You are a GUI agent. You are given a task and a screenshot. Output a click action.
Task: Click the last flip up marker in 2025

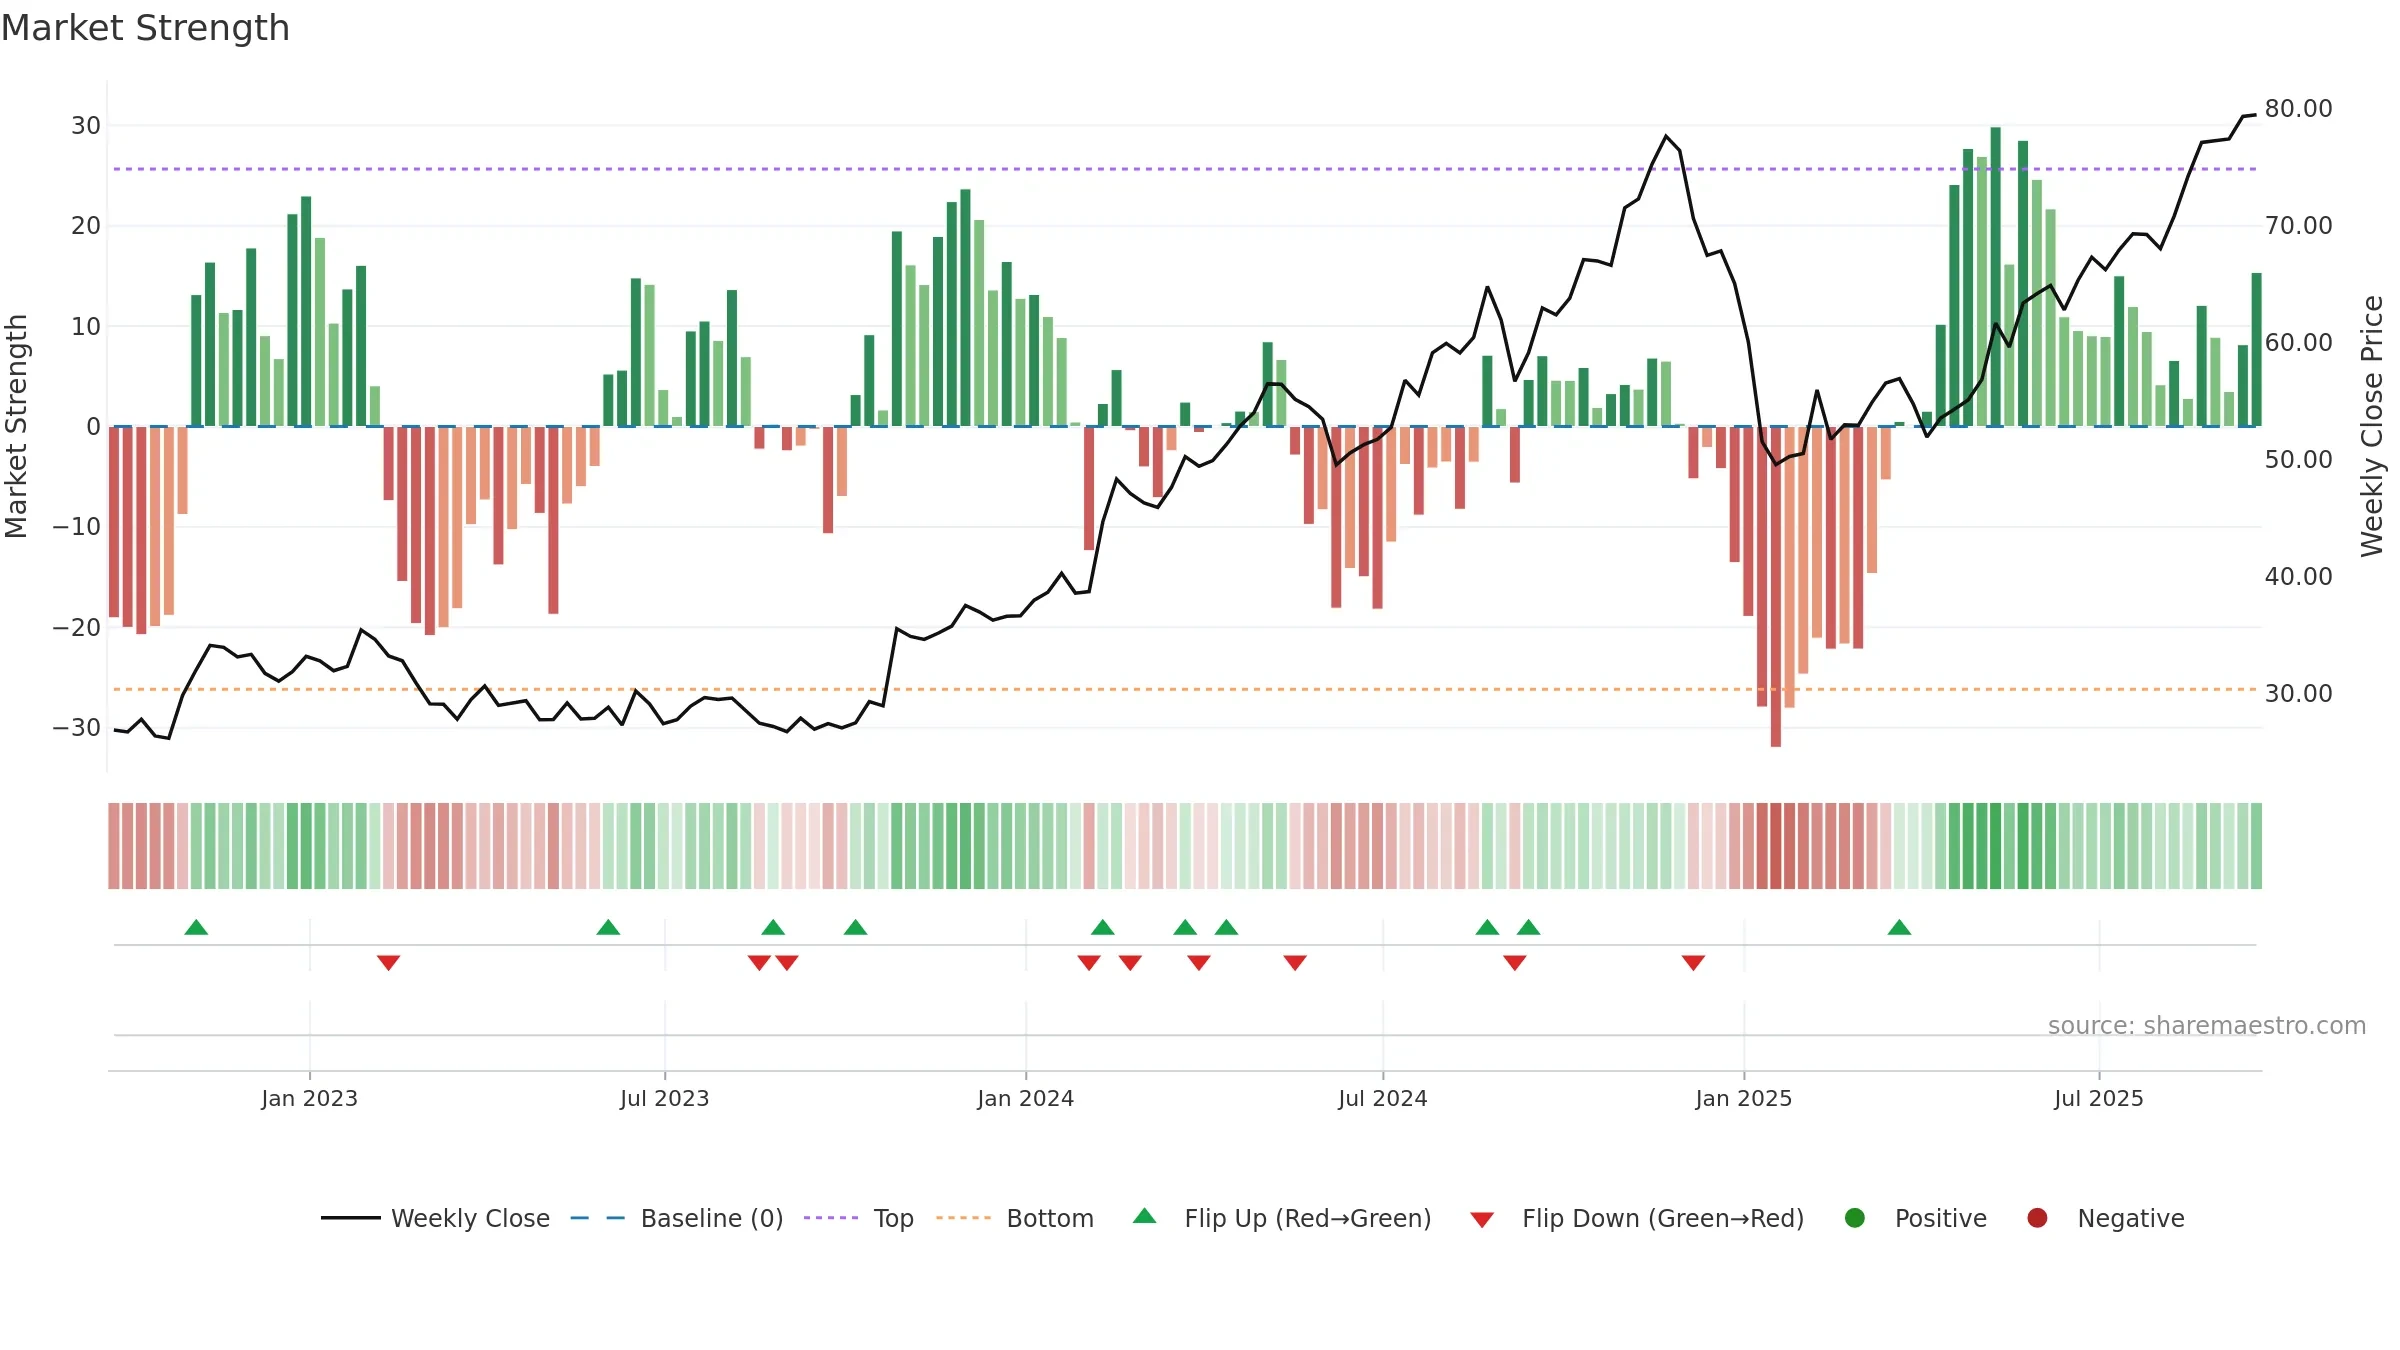click(1899, 927)
